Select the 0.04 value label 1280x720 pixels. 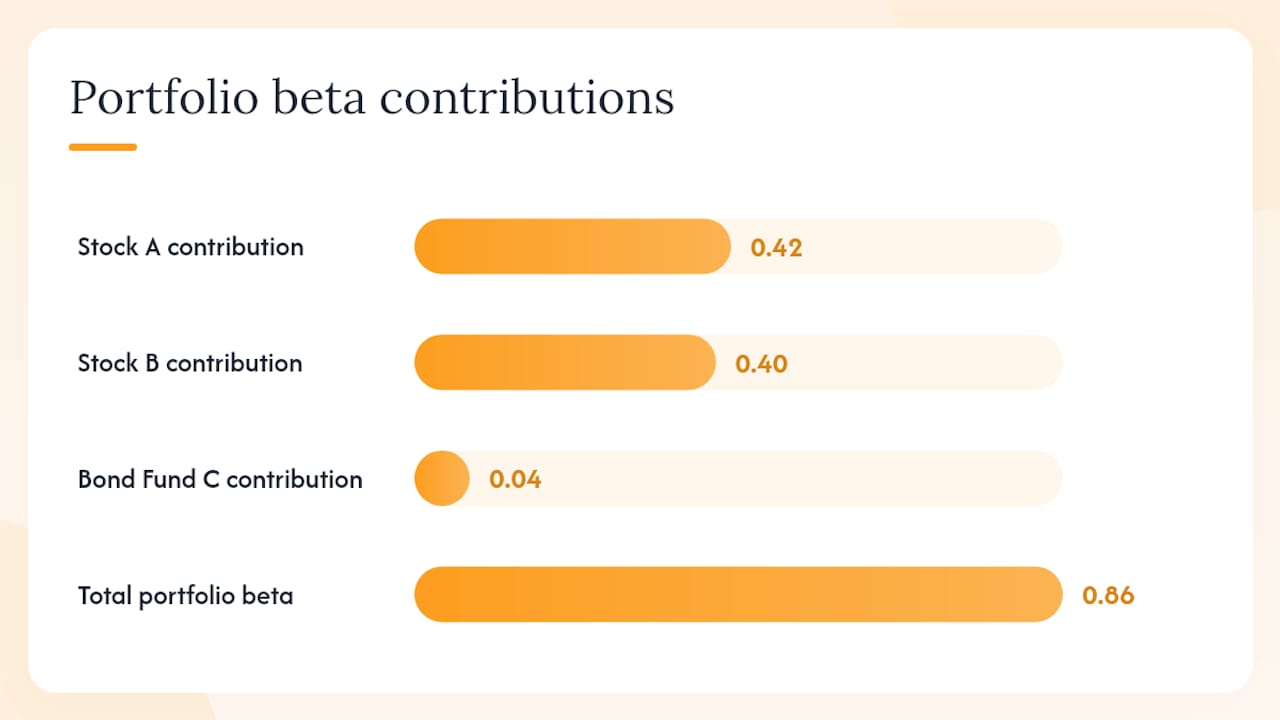coord(515,479)
